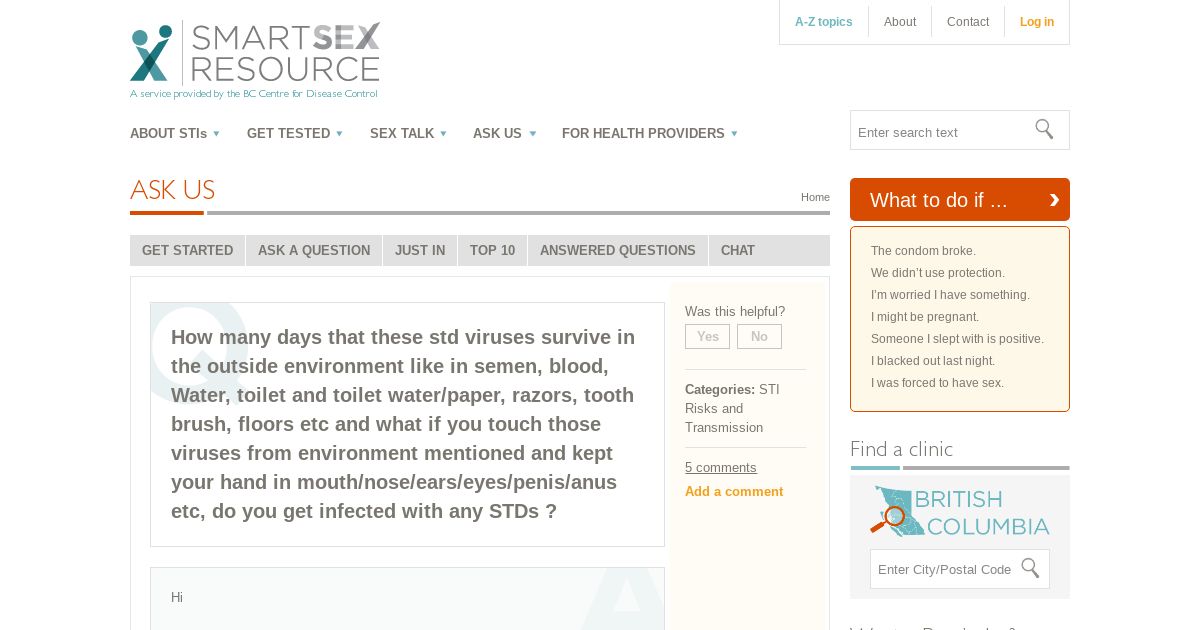Open the FOR HEALTH PROVIDERS dropdown
This screenshot has height=630, width=1200.
pyautogui.click(x=650, y=133)
